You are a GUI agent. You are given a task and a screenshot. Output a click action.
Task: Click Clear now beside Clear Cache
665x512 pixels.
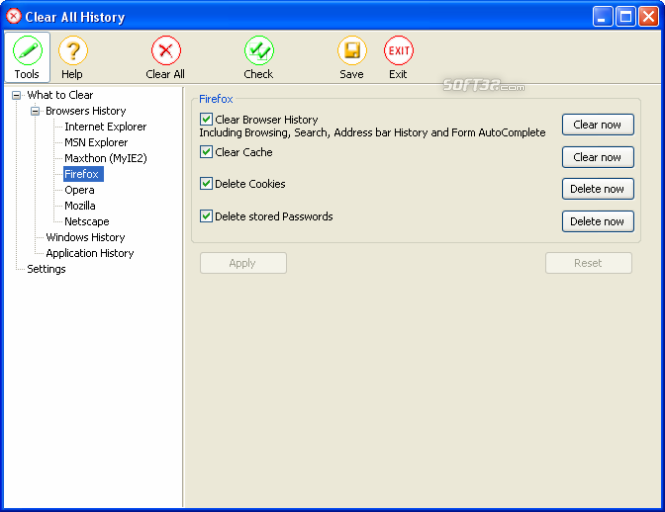tap(598, 157)
